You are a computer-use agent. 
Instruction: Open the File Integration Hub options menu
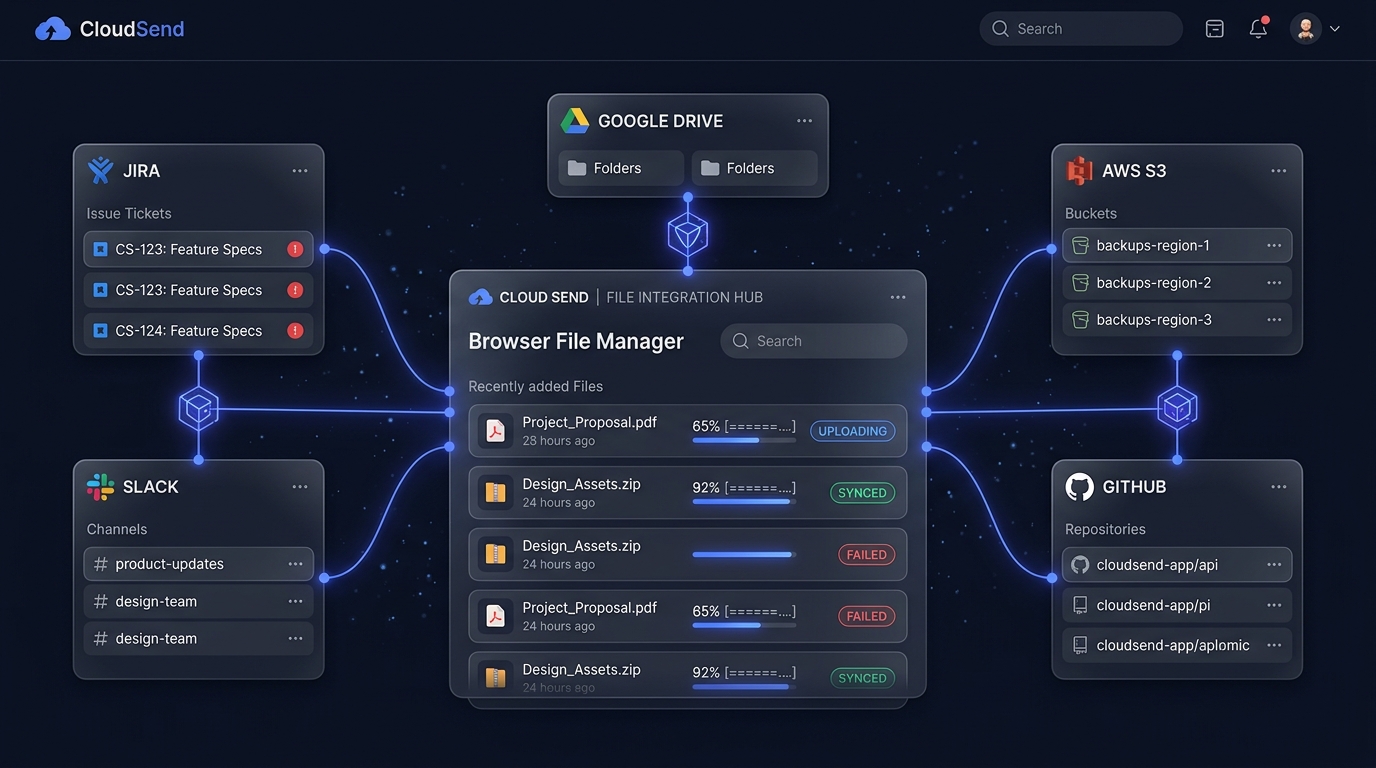[x=898, y=297]
